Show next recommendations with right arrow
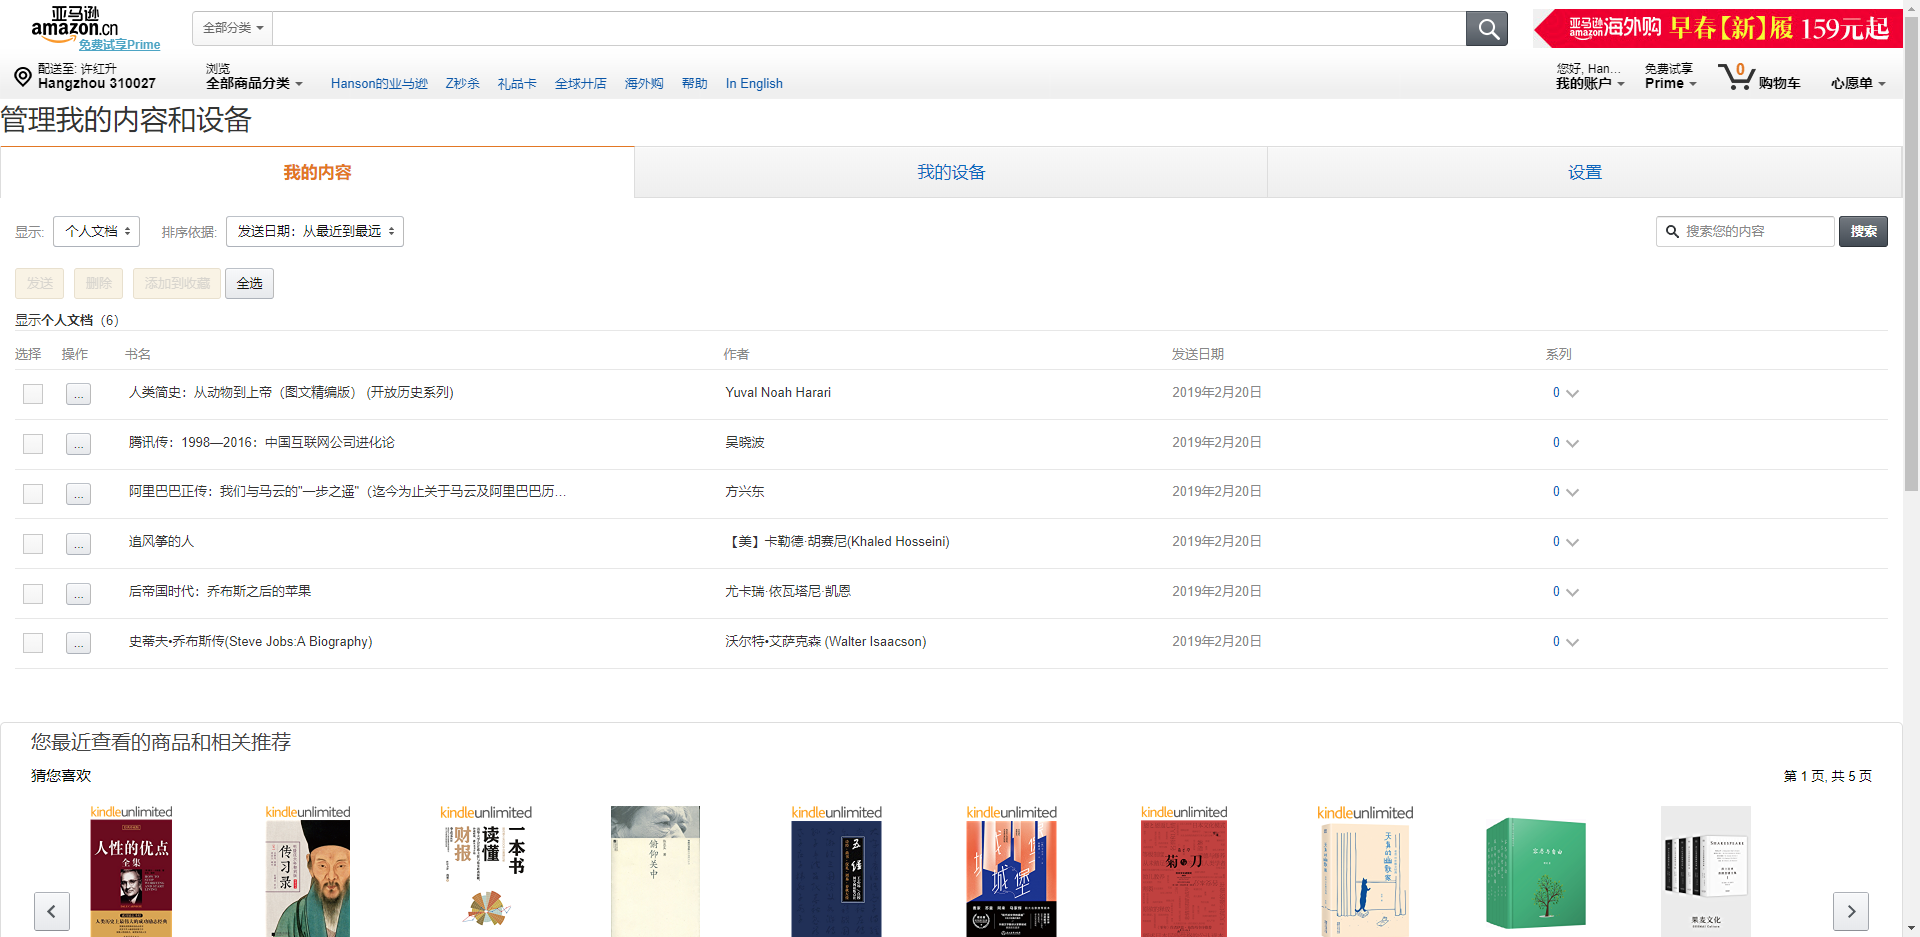The height and width of the screenshot is (937, 1920). [x=1851, y=911]
